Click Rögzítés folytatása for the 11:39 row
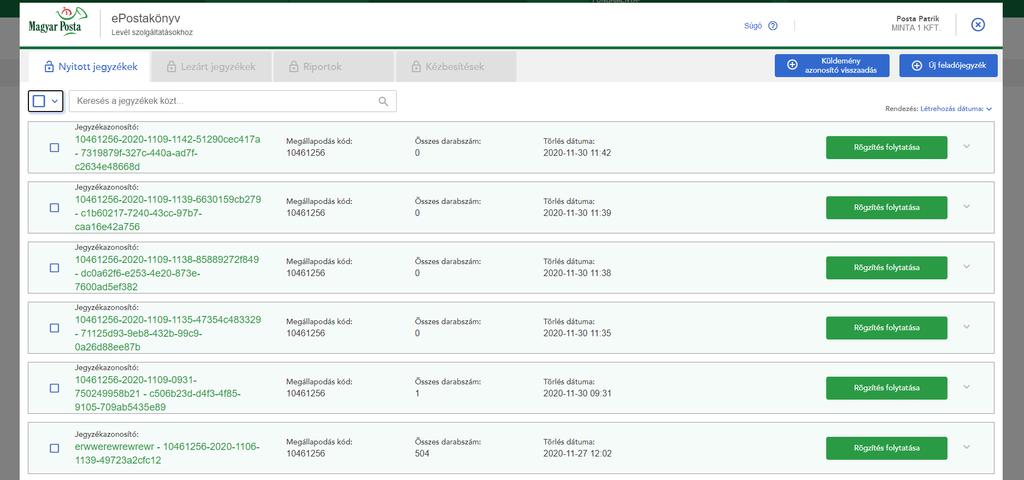Viewport: 1024px width, 480px height. point(886,208)
